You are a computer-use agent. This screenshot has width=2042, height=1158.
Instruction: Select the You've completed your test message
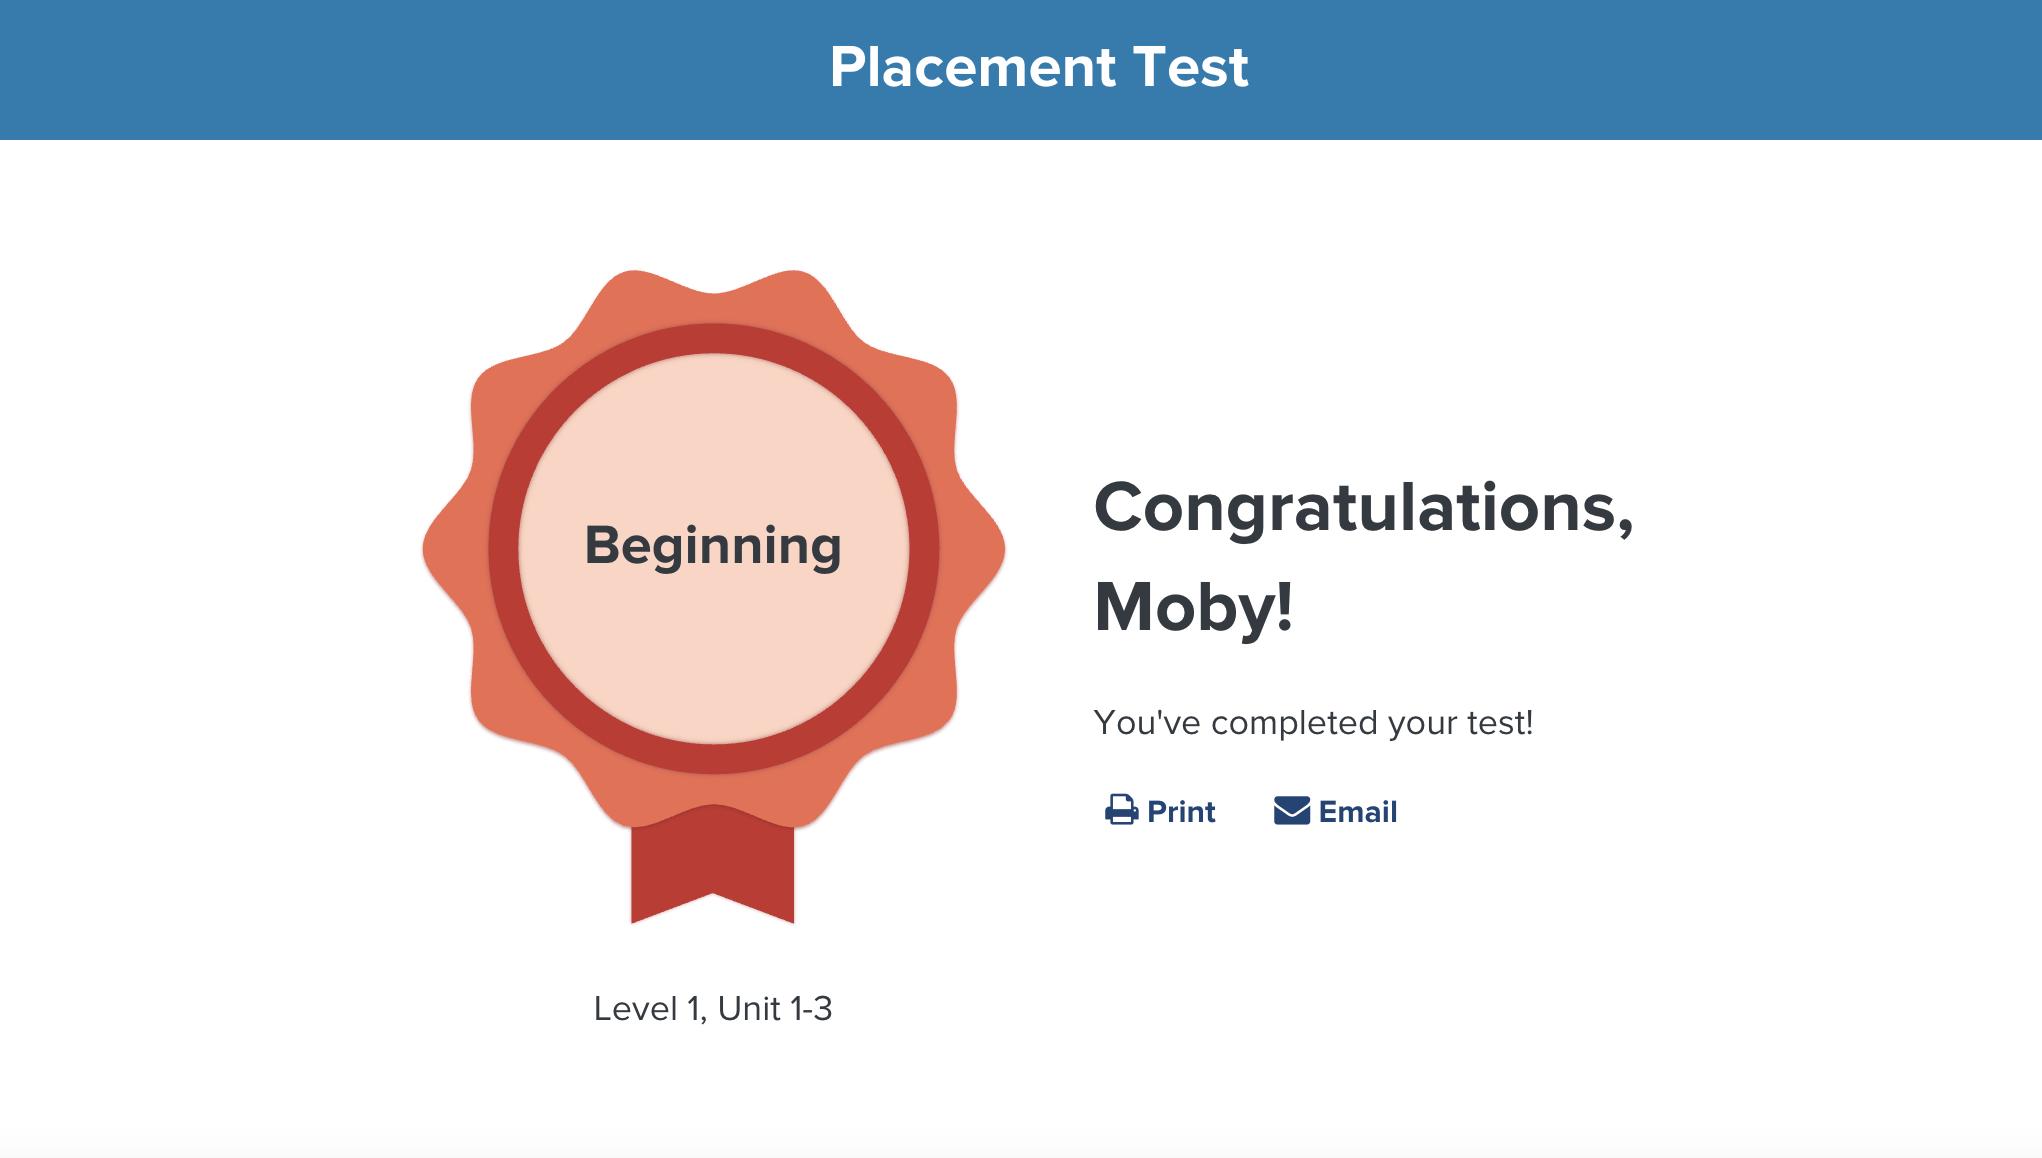coord(1313,722)
